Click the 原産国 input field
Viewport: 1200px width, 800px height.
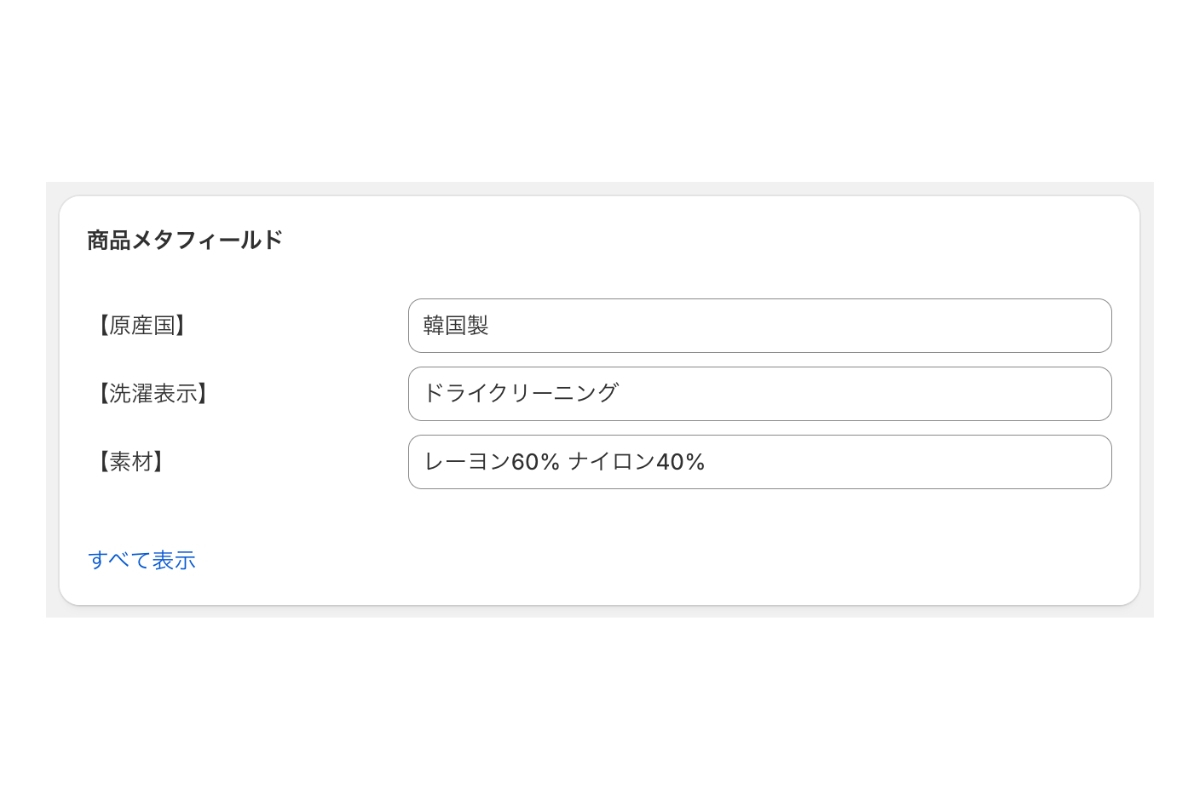point(760,326)
